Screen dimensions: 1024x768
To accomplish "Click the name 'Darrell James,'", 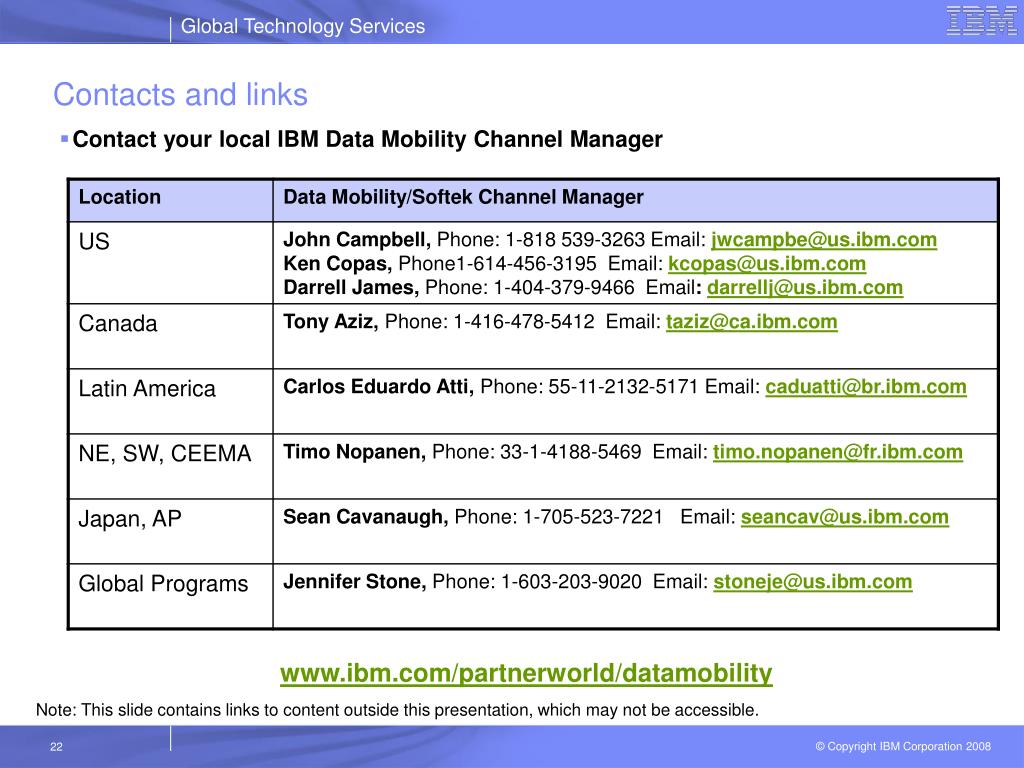I will (351, 288).
